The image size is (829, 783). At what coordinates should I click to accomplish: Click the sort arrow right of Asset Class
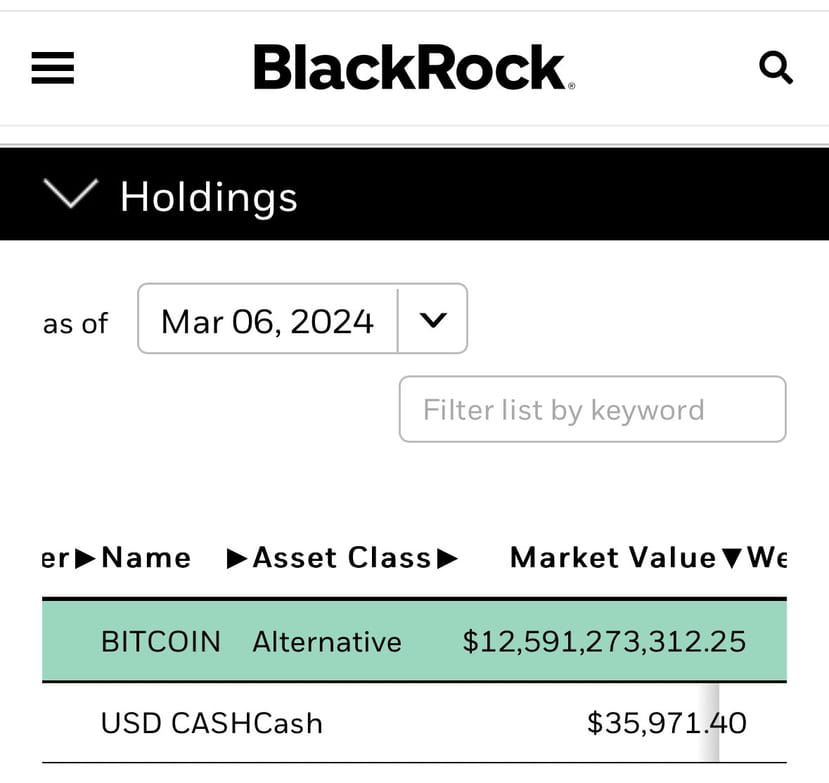(x=447, y=558)
